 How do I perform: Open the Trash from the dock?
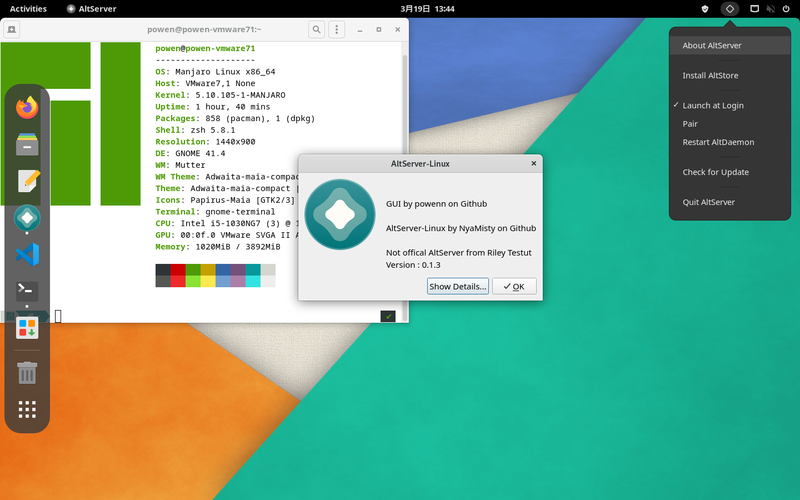pyautogui.click(x=27, y=372)
